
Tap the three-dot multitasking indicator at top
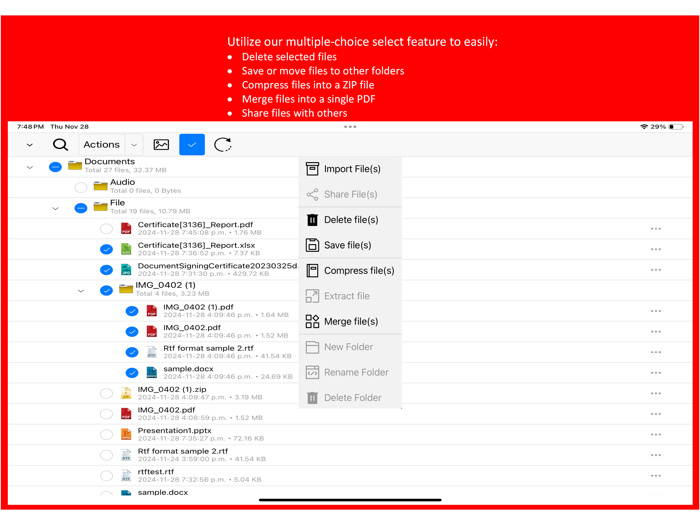[x=350, y=127]
